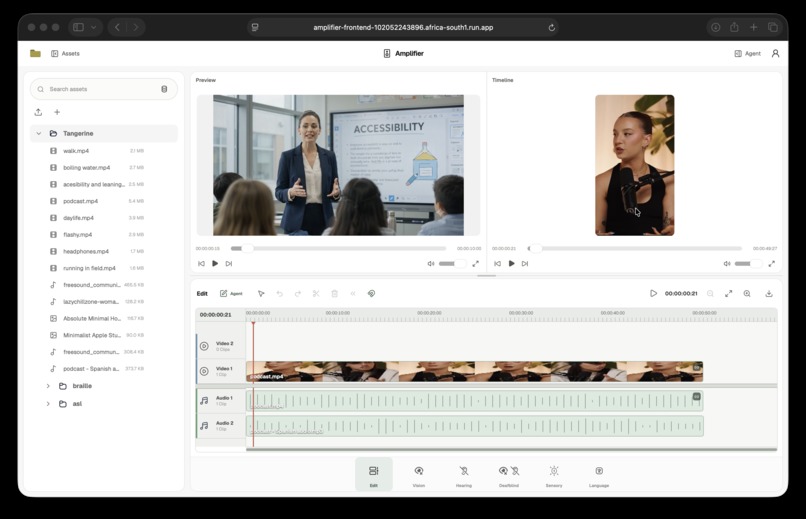Toggle visibility of Video 1 track
The height and width of the screenshot is (519, 806).
(x=204, y=371)
